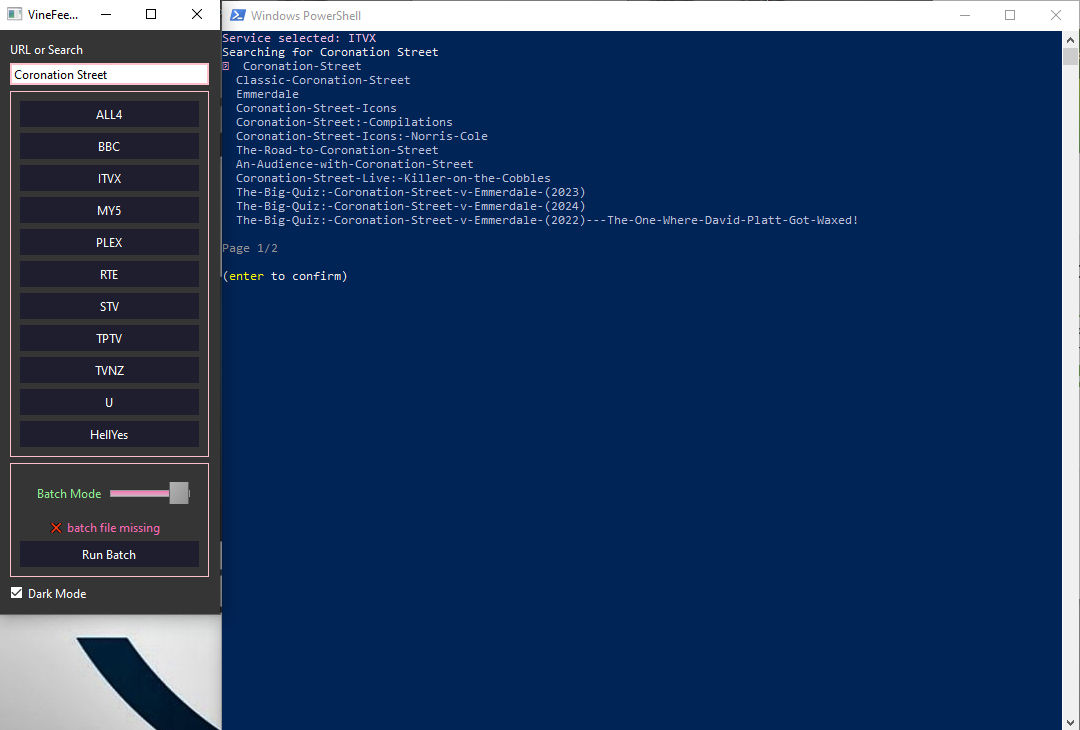Image resolution: width=1080 pixels, height=730 pixels.
Task: Select the PLEX service button
Action: pyautogui.click(x=109, y=242)
